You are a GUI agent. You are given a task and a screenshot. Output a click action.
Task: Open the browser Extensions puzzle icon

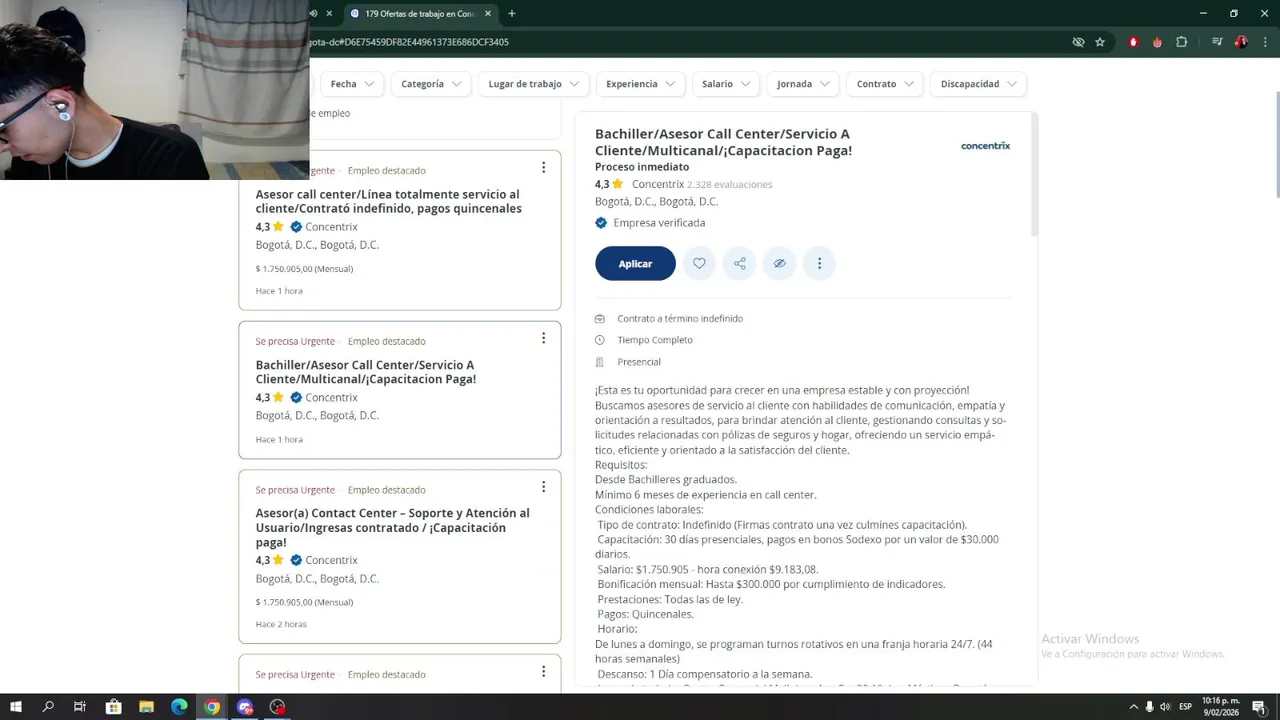click(1181, 42)
